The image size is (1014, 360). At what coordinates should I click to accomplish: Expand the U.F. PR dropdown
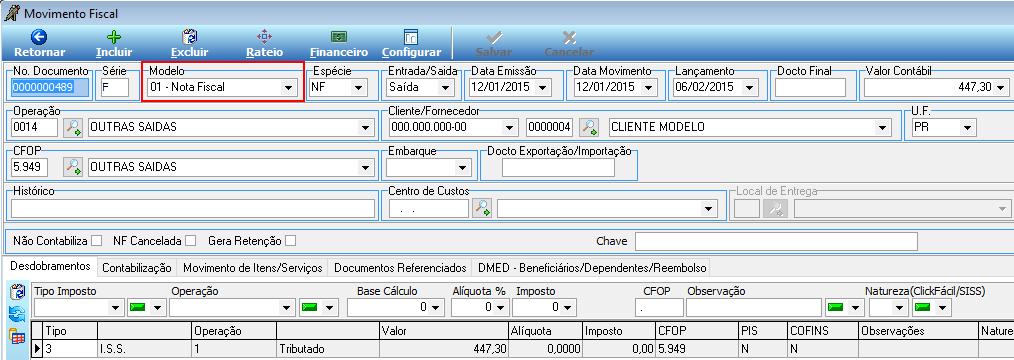[967, 127]
